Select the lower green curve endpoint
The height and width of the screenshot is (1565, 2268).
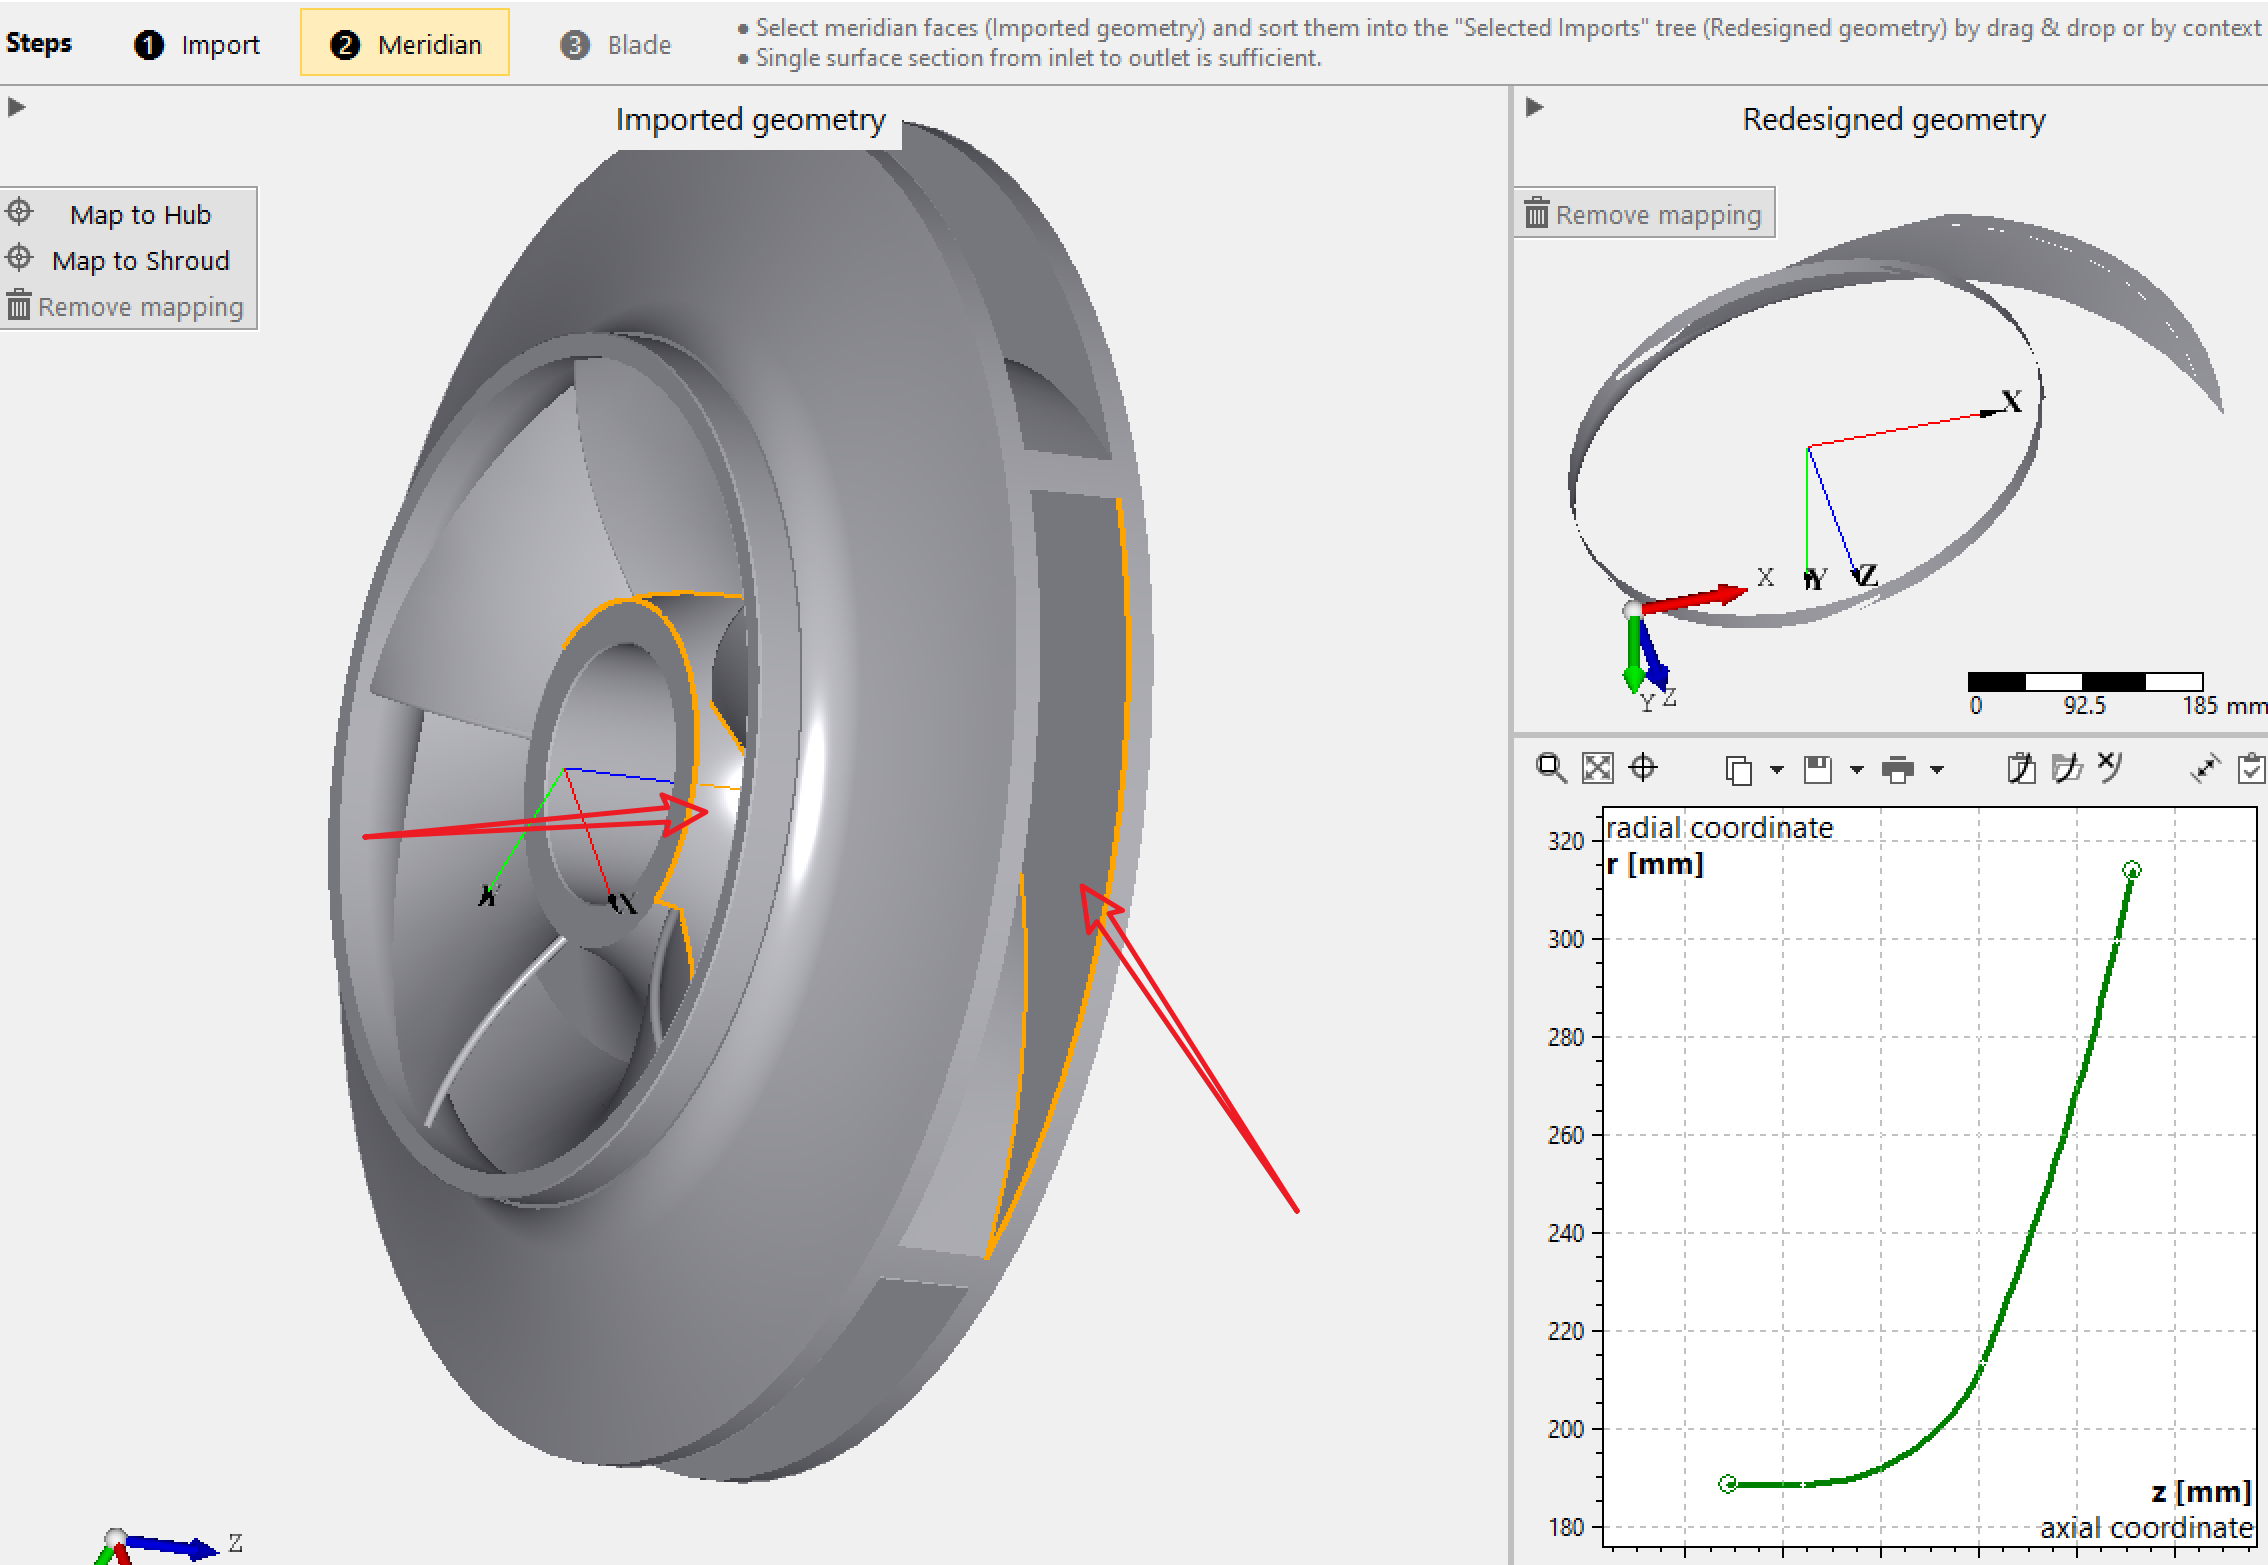click(x=1728, y=1484)
